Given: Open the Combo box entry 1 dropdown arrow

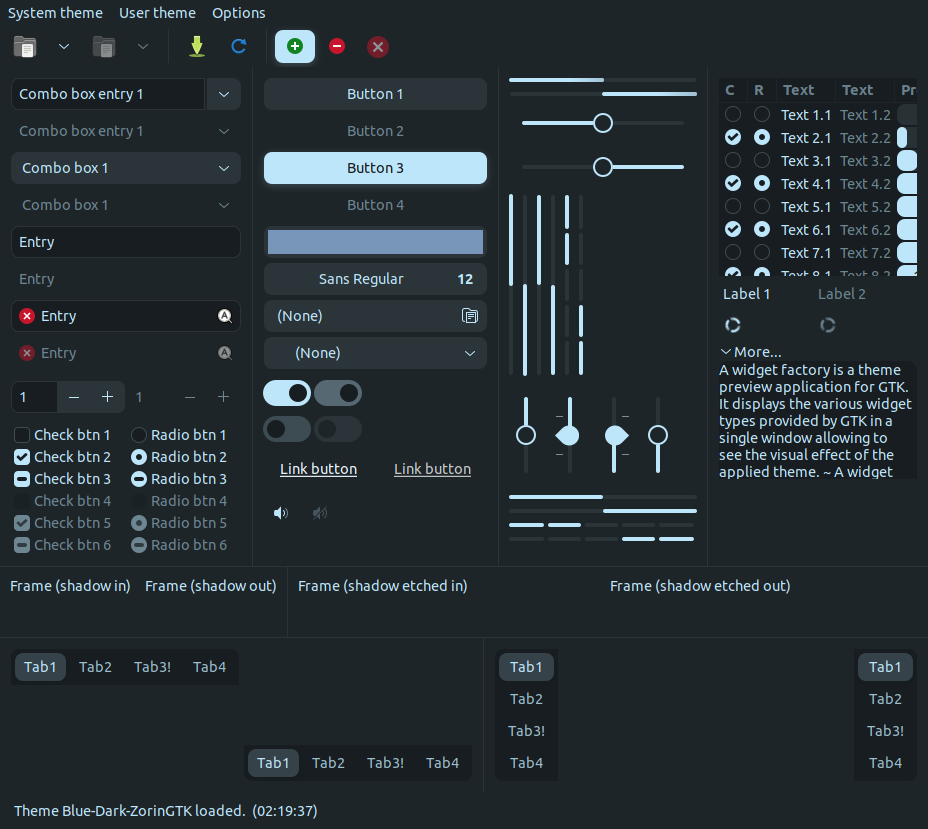Looking at the screenshot, I should click(x=224, y=94).
